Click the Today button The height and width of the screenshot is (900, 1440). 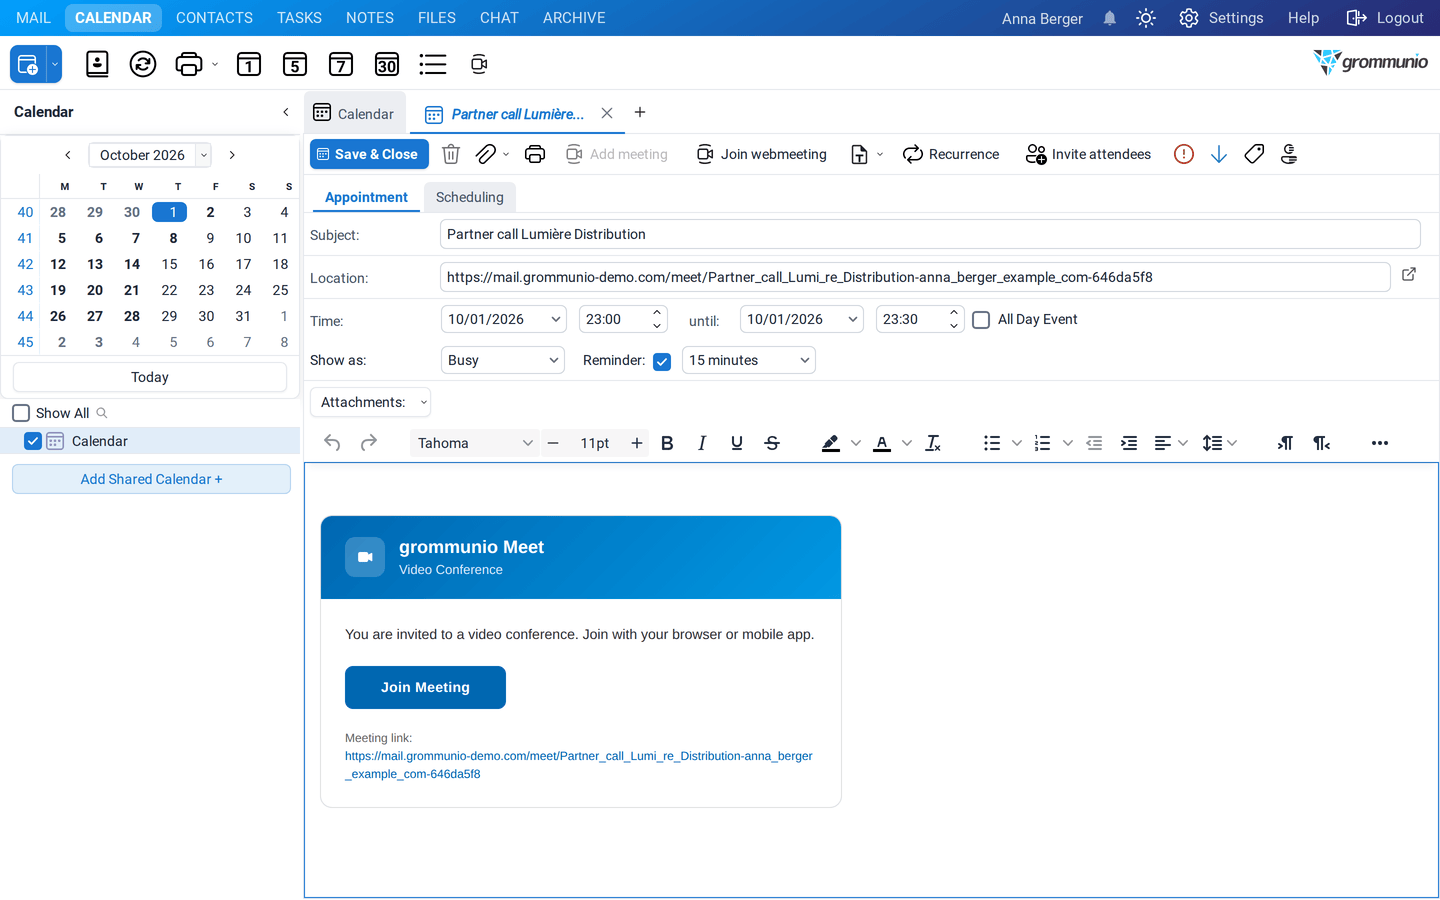pyautogui.click(x=150, y=377)
